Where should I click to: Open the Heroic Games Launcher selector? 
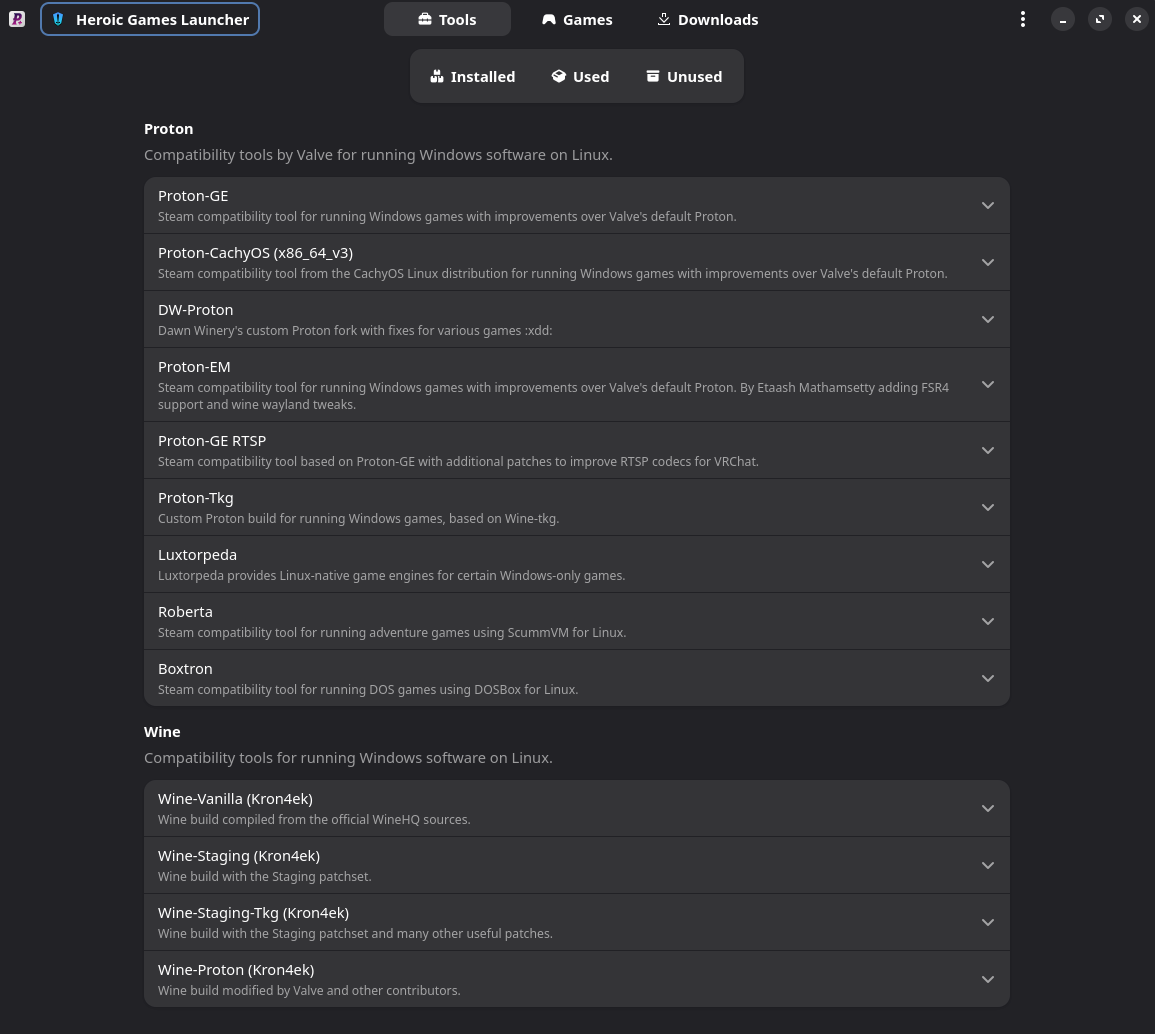[150, 19]
